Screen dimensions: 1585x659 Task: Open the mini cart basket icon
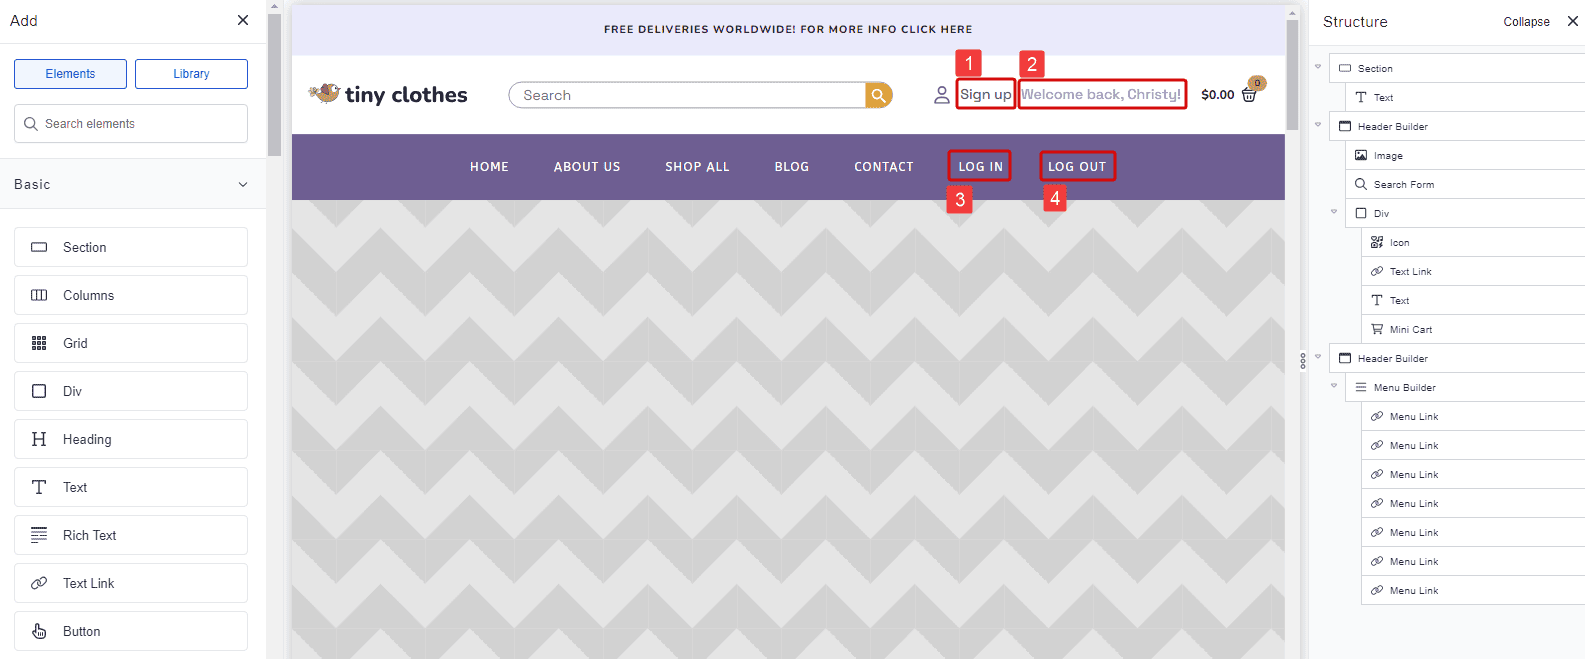tap(1249, 94)
